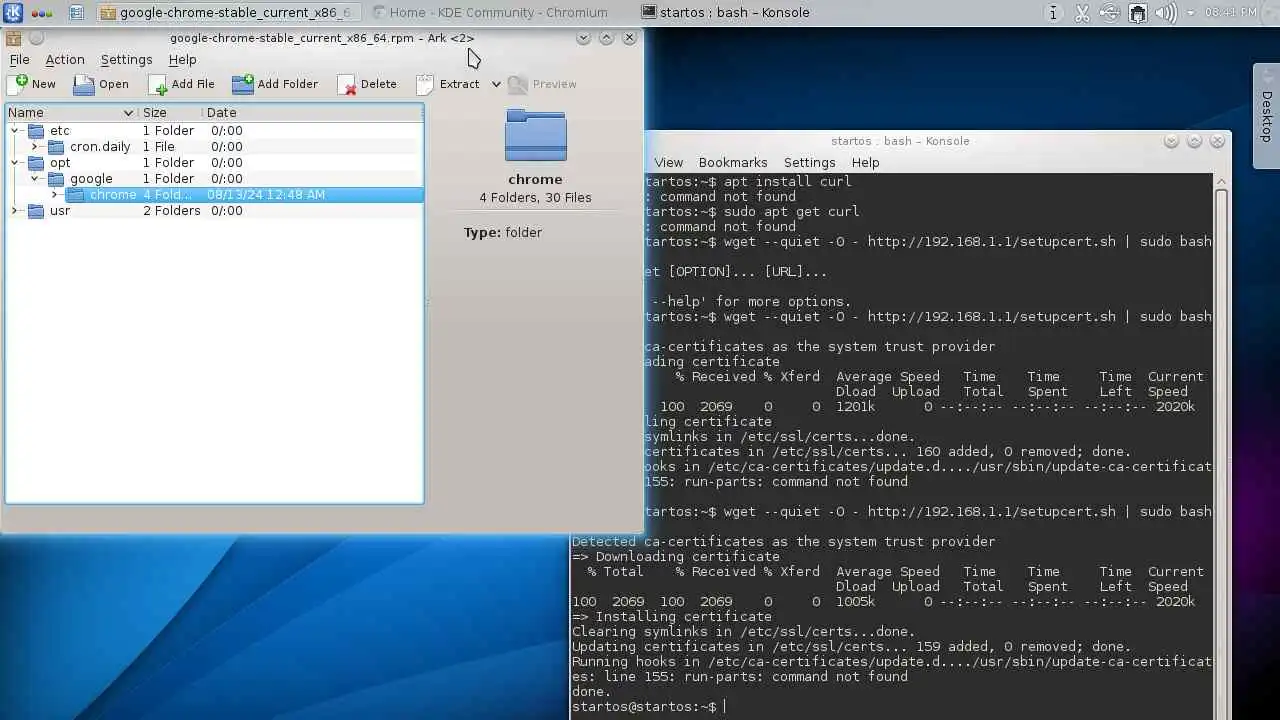Click the info notification tray icon
Screen dimensions: 1280x720
pyautogui.click(x=1053, y=13)
